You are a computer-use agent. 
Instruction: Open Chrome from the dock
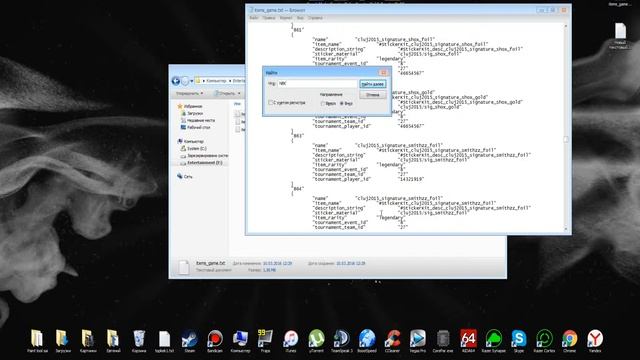pos(570,339)
